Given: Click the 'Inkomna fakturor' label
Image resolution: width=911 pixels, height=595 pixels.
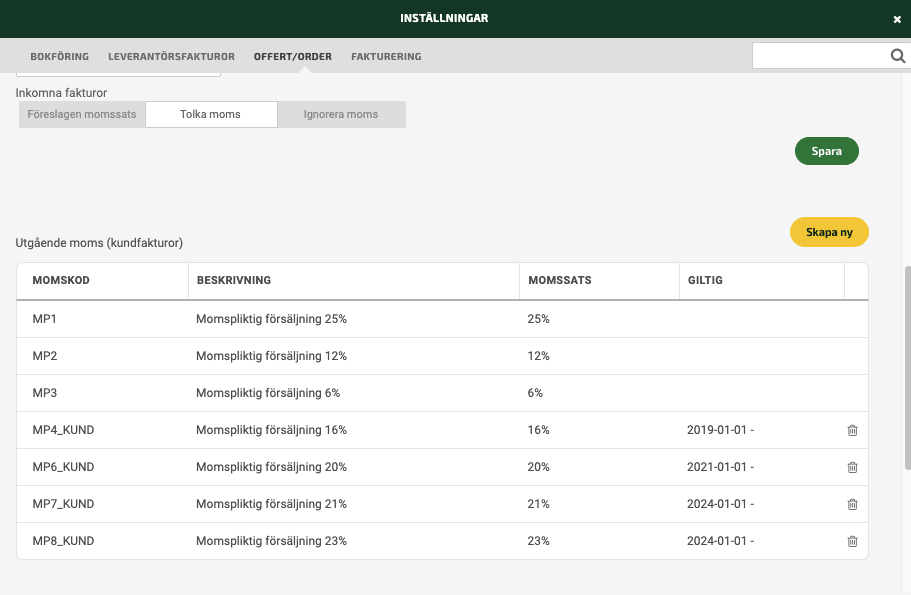Looking at the screenshot, I should point(61,93).
